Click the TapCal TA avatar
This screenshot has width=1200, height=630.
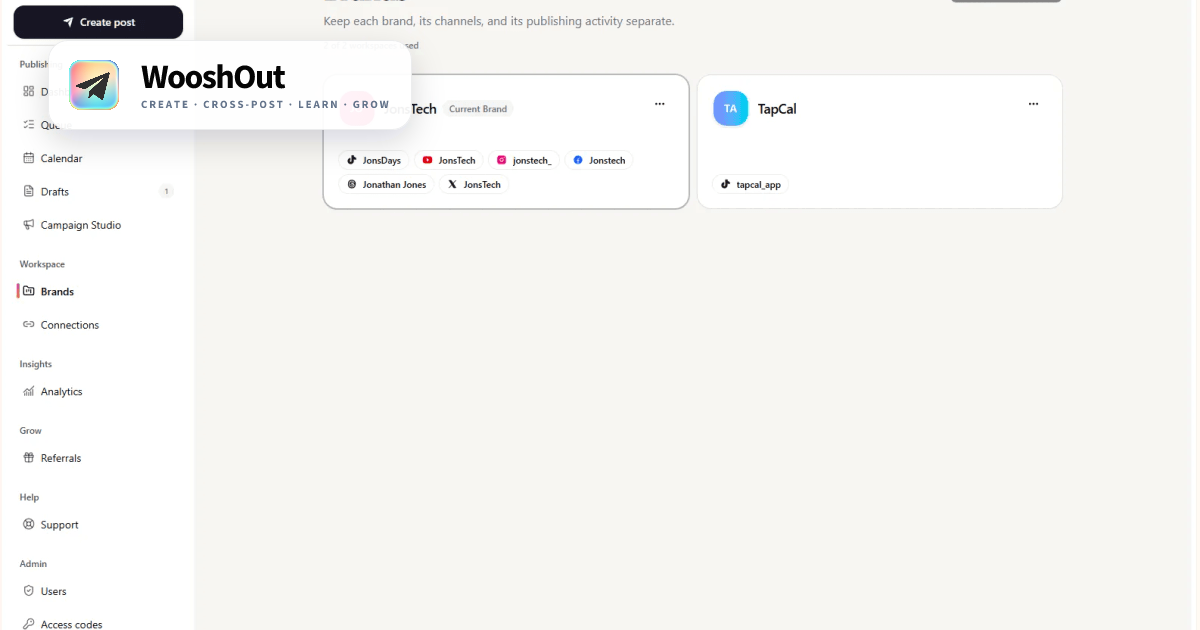tap(730, 108)
